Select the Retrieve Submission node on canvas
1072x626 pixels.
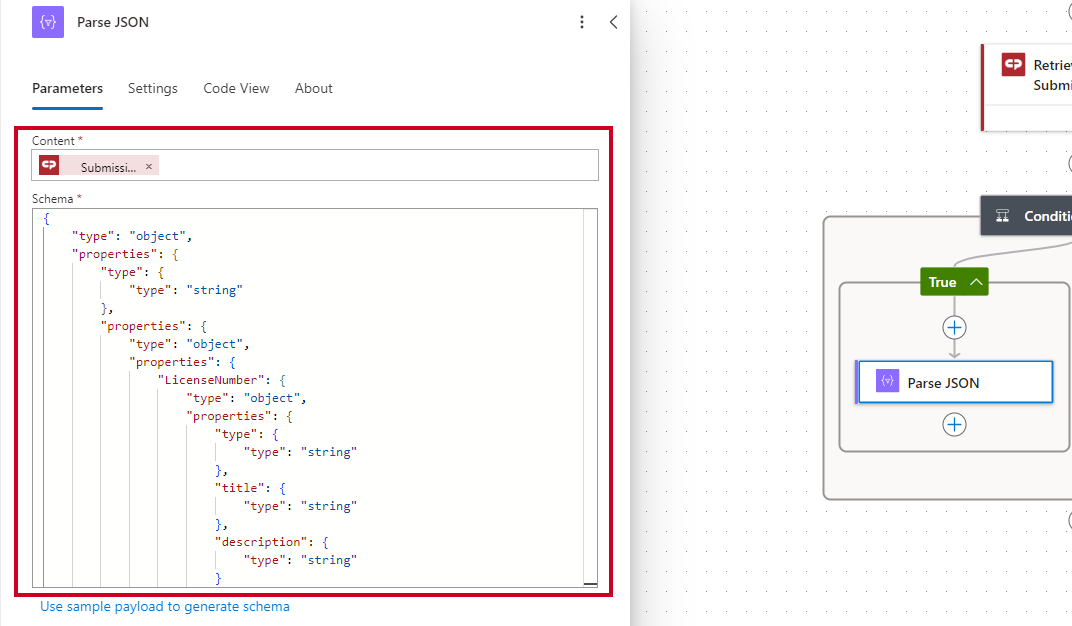[x=1027, y=87]
